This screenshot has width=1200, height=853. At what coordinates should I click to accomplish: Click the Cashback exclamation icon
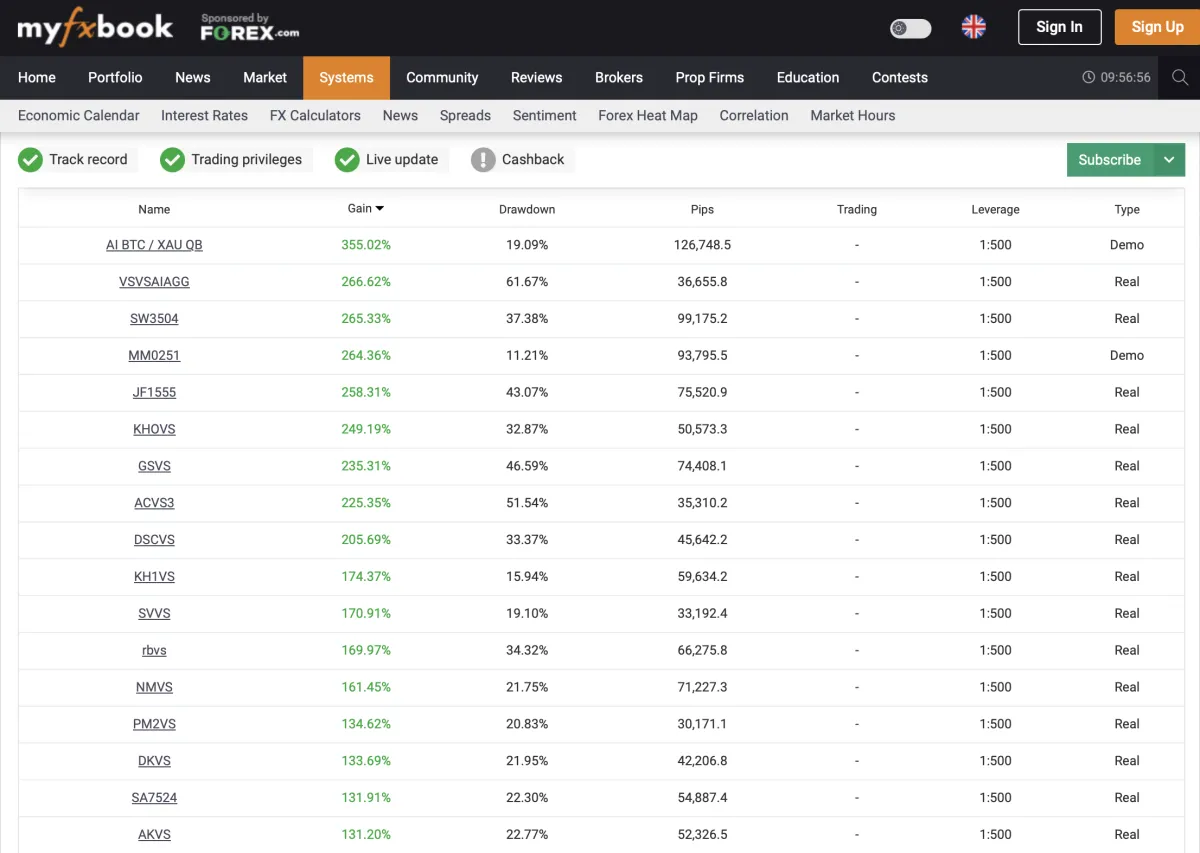(x=483, y=159)
